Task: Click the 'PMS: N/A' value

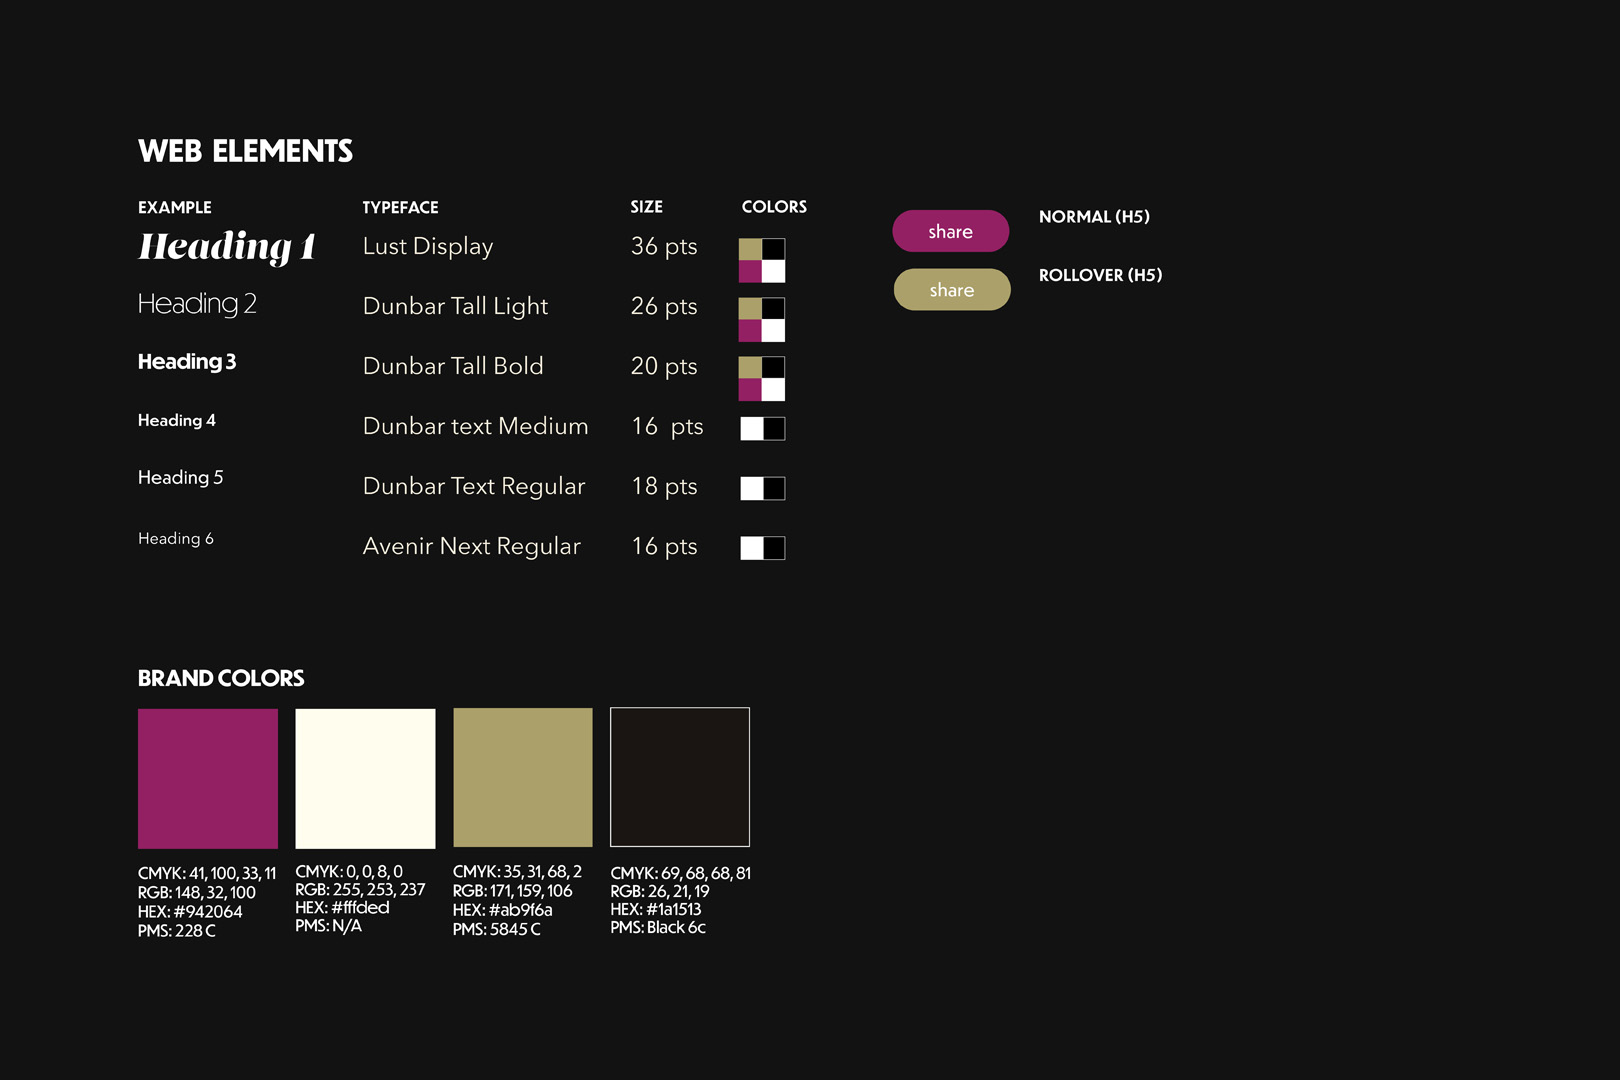Action: [x=328, y=926]
